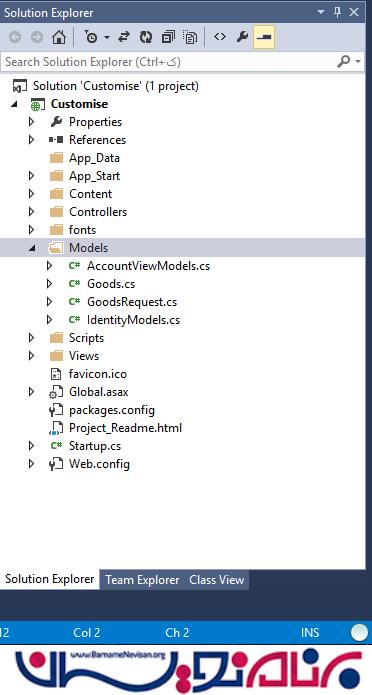Open the search options dropdown arrow
Screen dimensions: 372x695
tap(358, 62)
